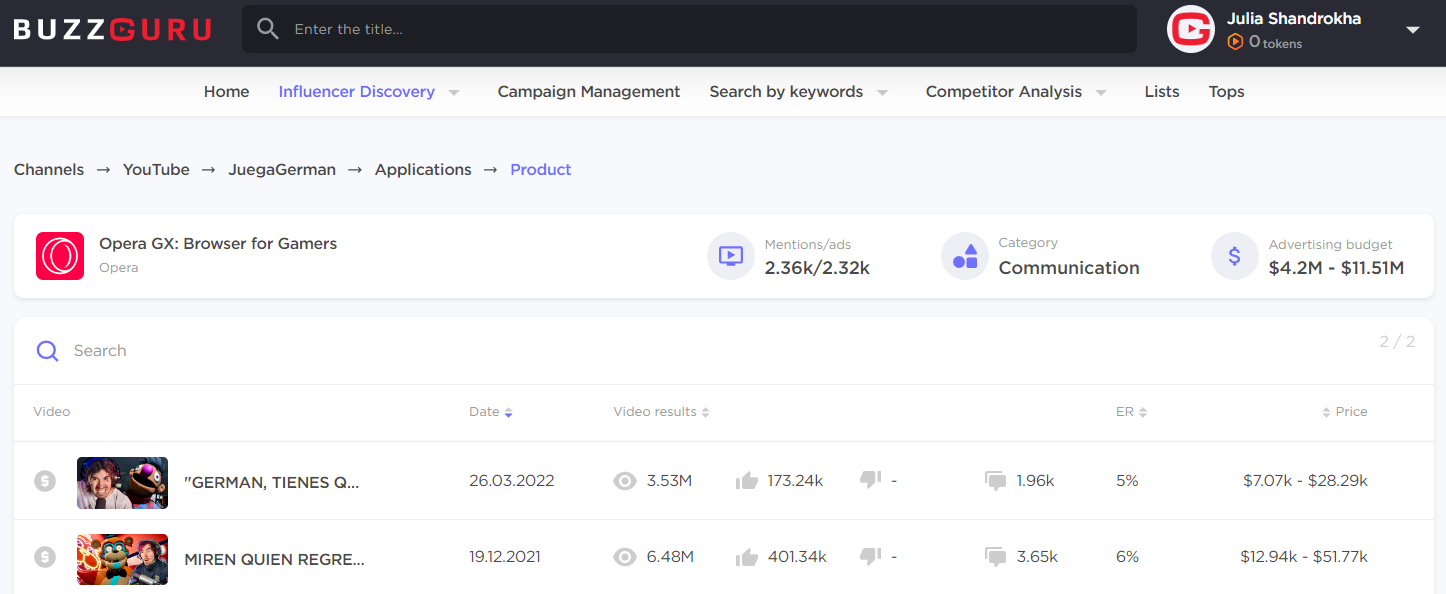The height and width of the screenshot is (594, 1446).
Task: Open Lists page
Action: pyautogui.click(x=1162, y=91)
